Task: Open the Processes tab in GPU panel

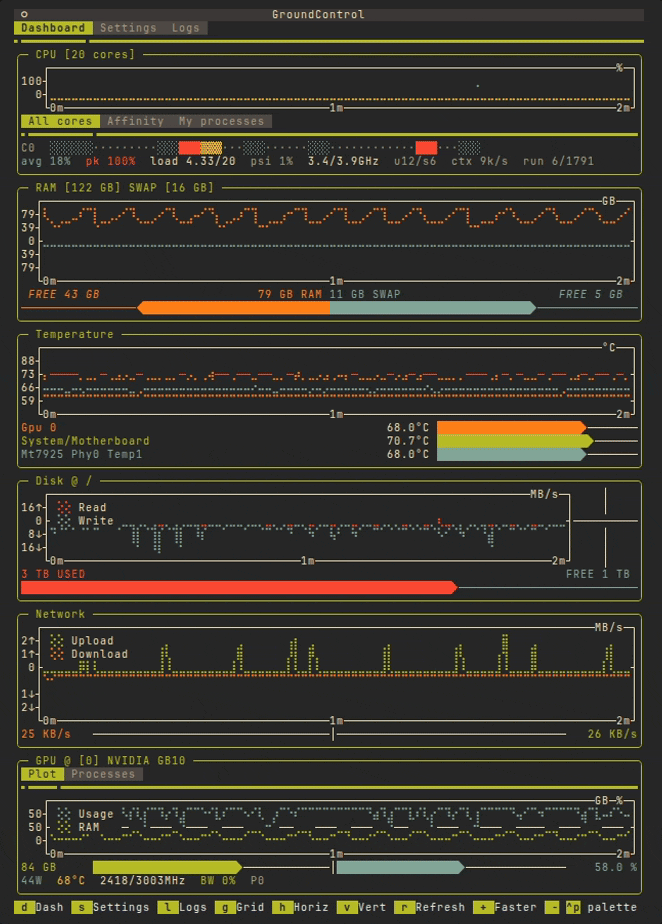Action: coord(103,774)
